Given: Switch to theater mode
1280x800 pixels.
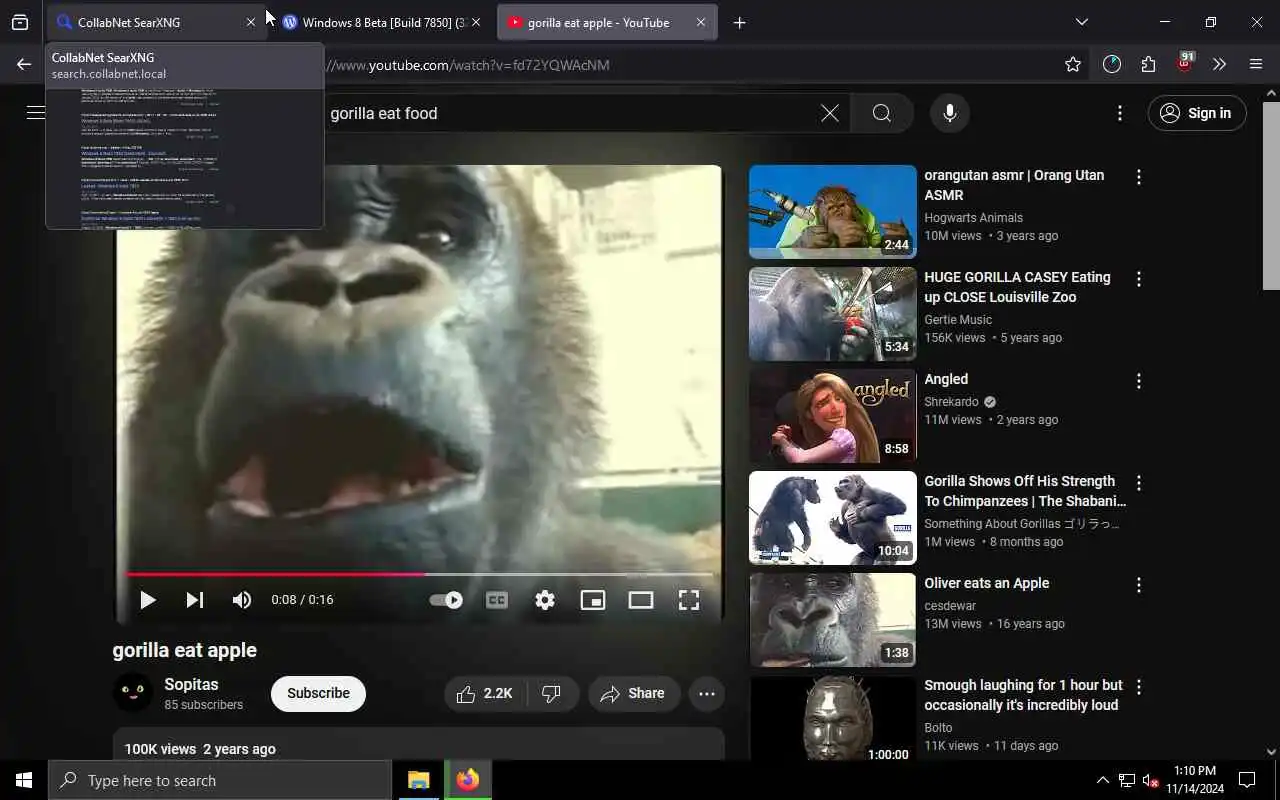Looking at the screenshot, I should pyautogui.click(x=641, y=600).
